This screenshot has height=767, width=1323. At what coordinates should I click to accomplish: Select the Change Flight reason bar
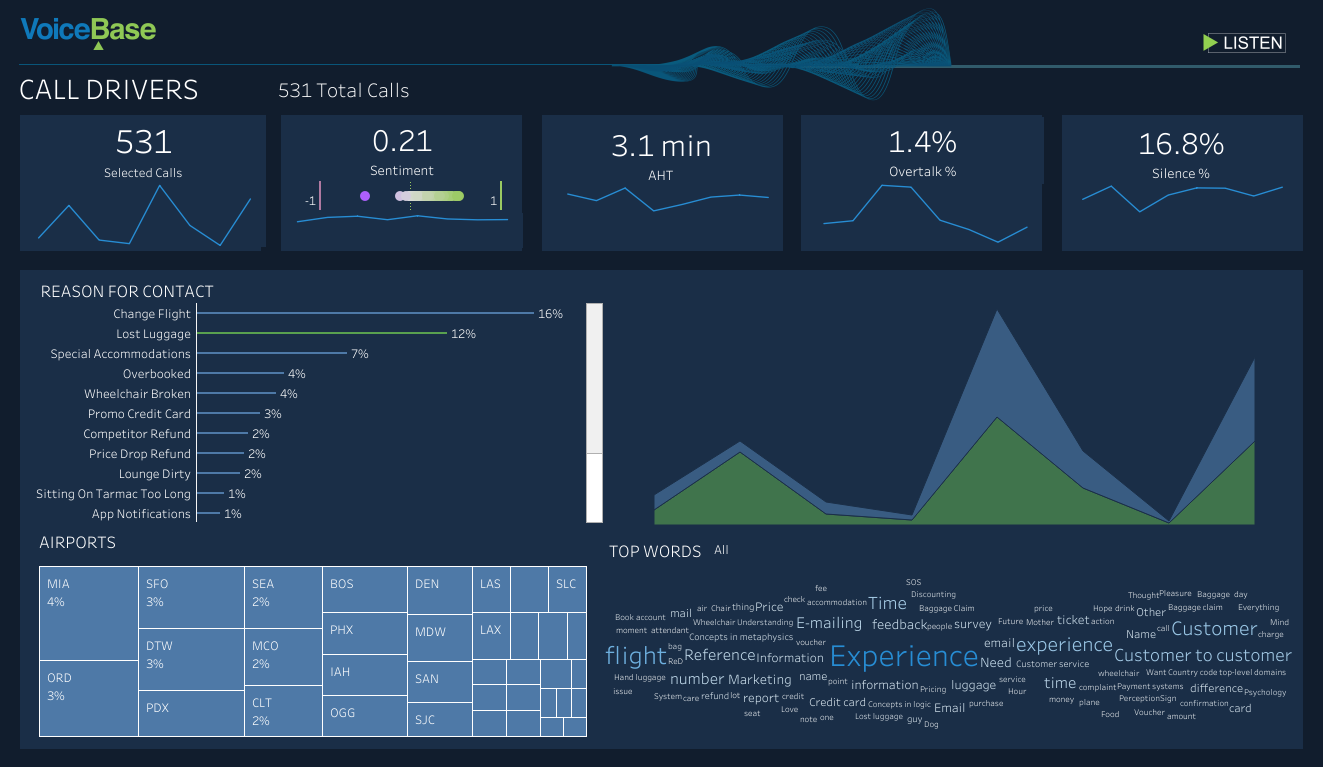pyautogui.click(x=364, y=314)
